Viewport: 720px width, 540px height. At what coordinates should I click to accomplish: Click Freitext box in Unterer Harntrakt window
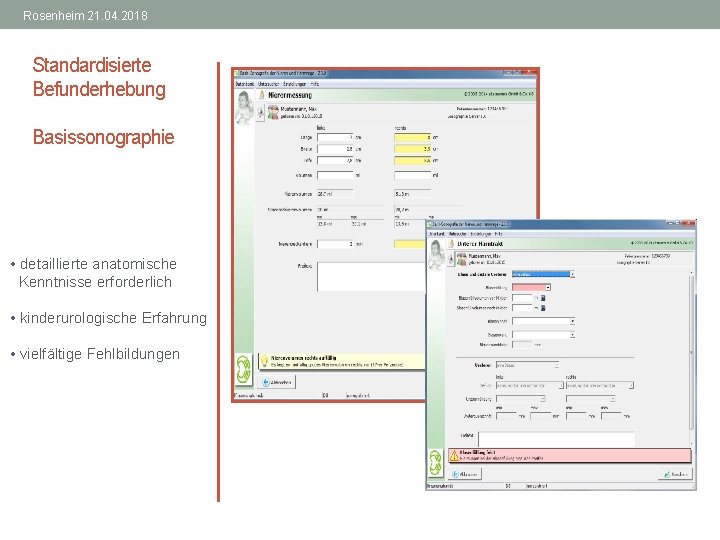pyautogui.click(x=557, y=439)
